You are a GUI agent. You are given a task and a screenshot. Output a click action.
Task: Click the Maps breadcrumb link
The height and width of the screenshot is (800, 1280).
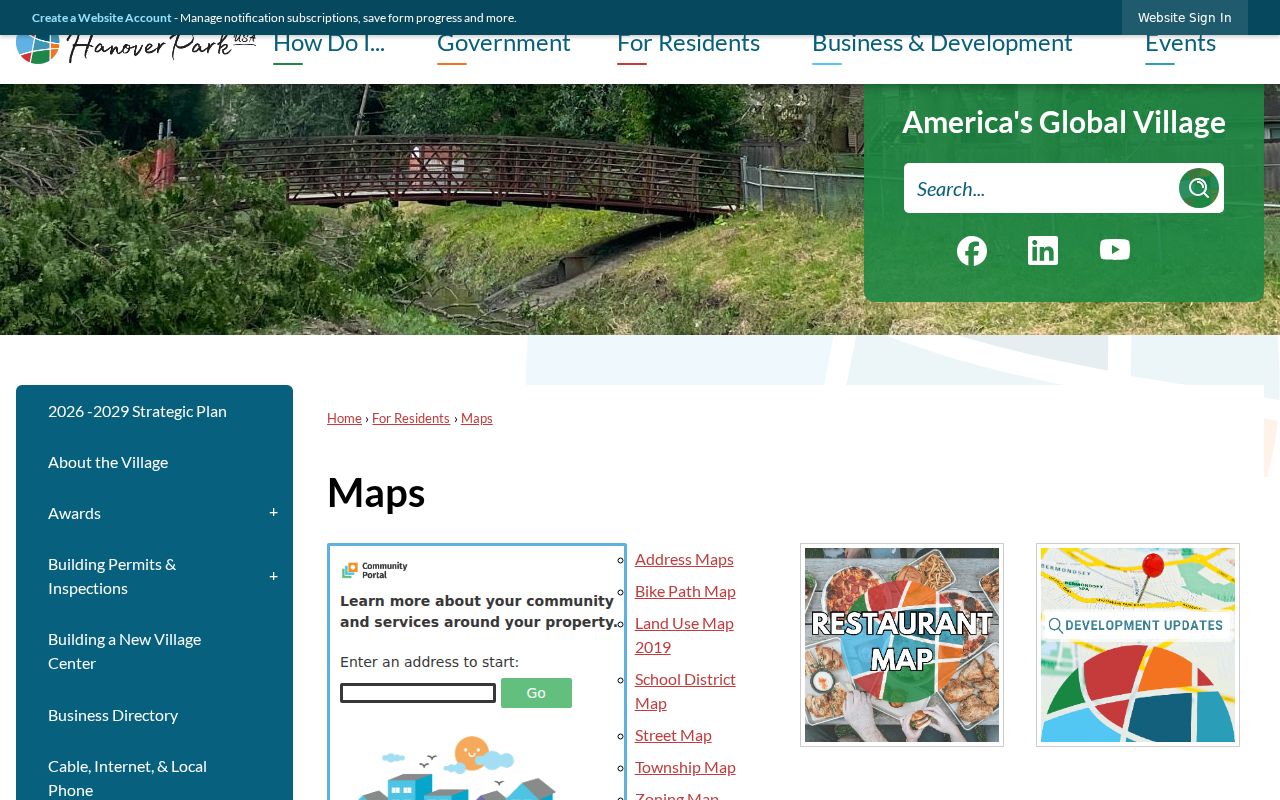477,418
